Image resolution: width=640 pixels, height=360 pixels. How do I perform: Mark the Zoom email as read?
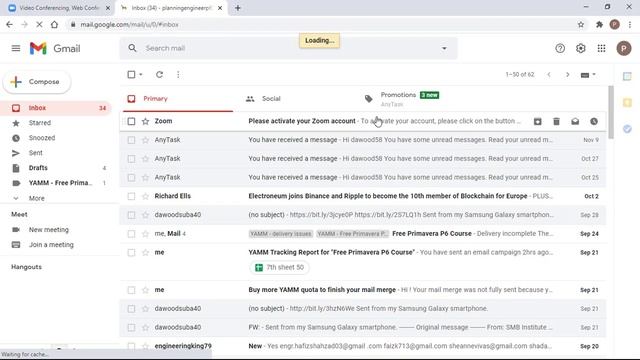(575, 121)
